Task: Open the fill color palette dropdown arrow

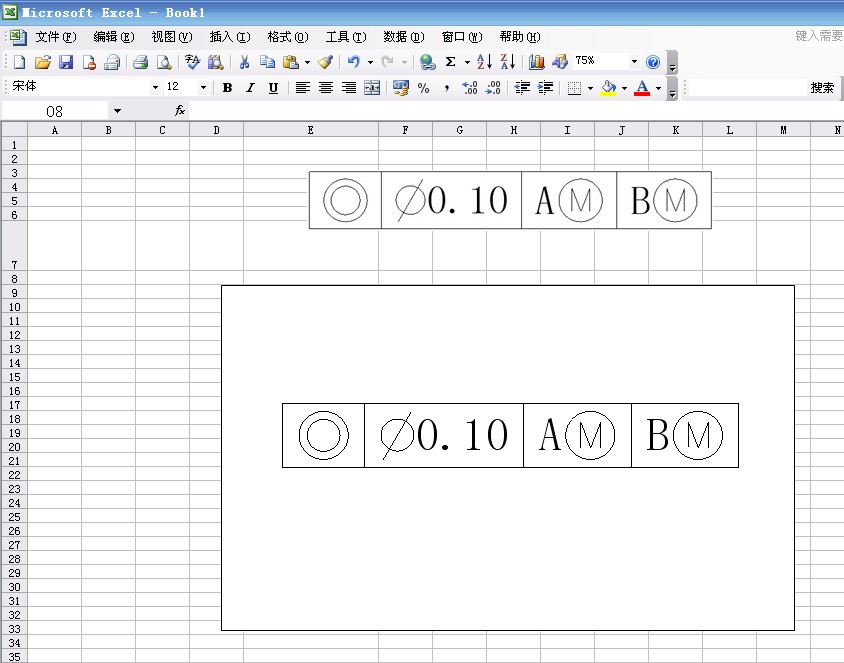Action: pyautogui.click(x=624, y=88)
